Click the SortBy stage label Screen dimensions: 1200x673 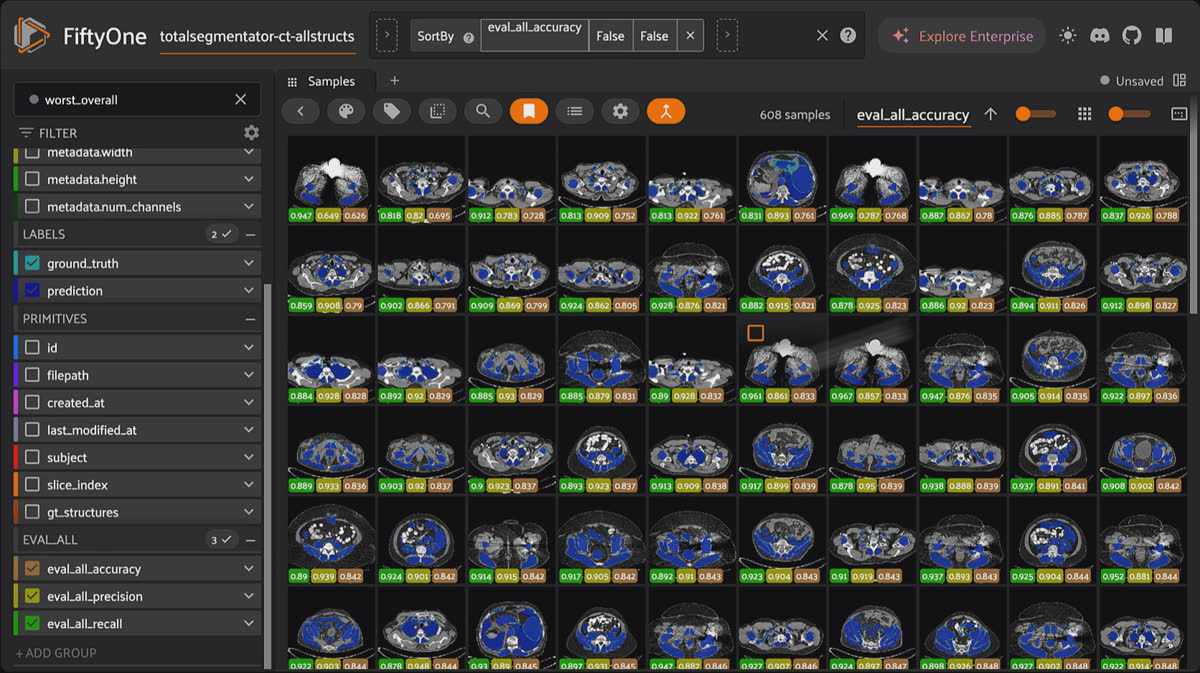(436, 37)
